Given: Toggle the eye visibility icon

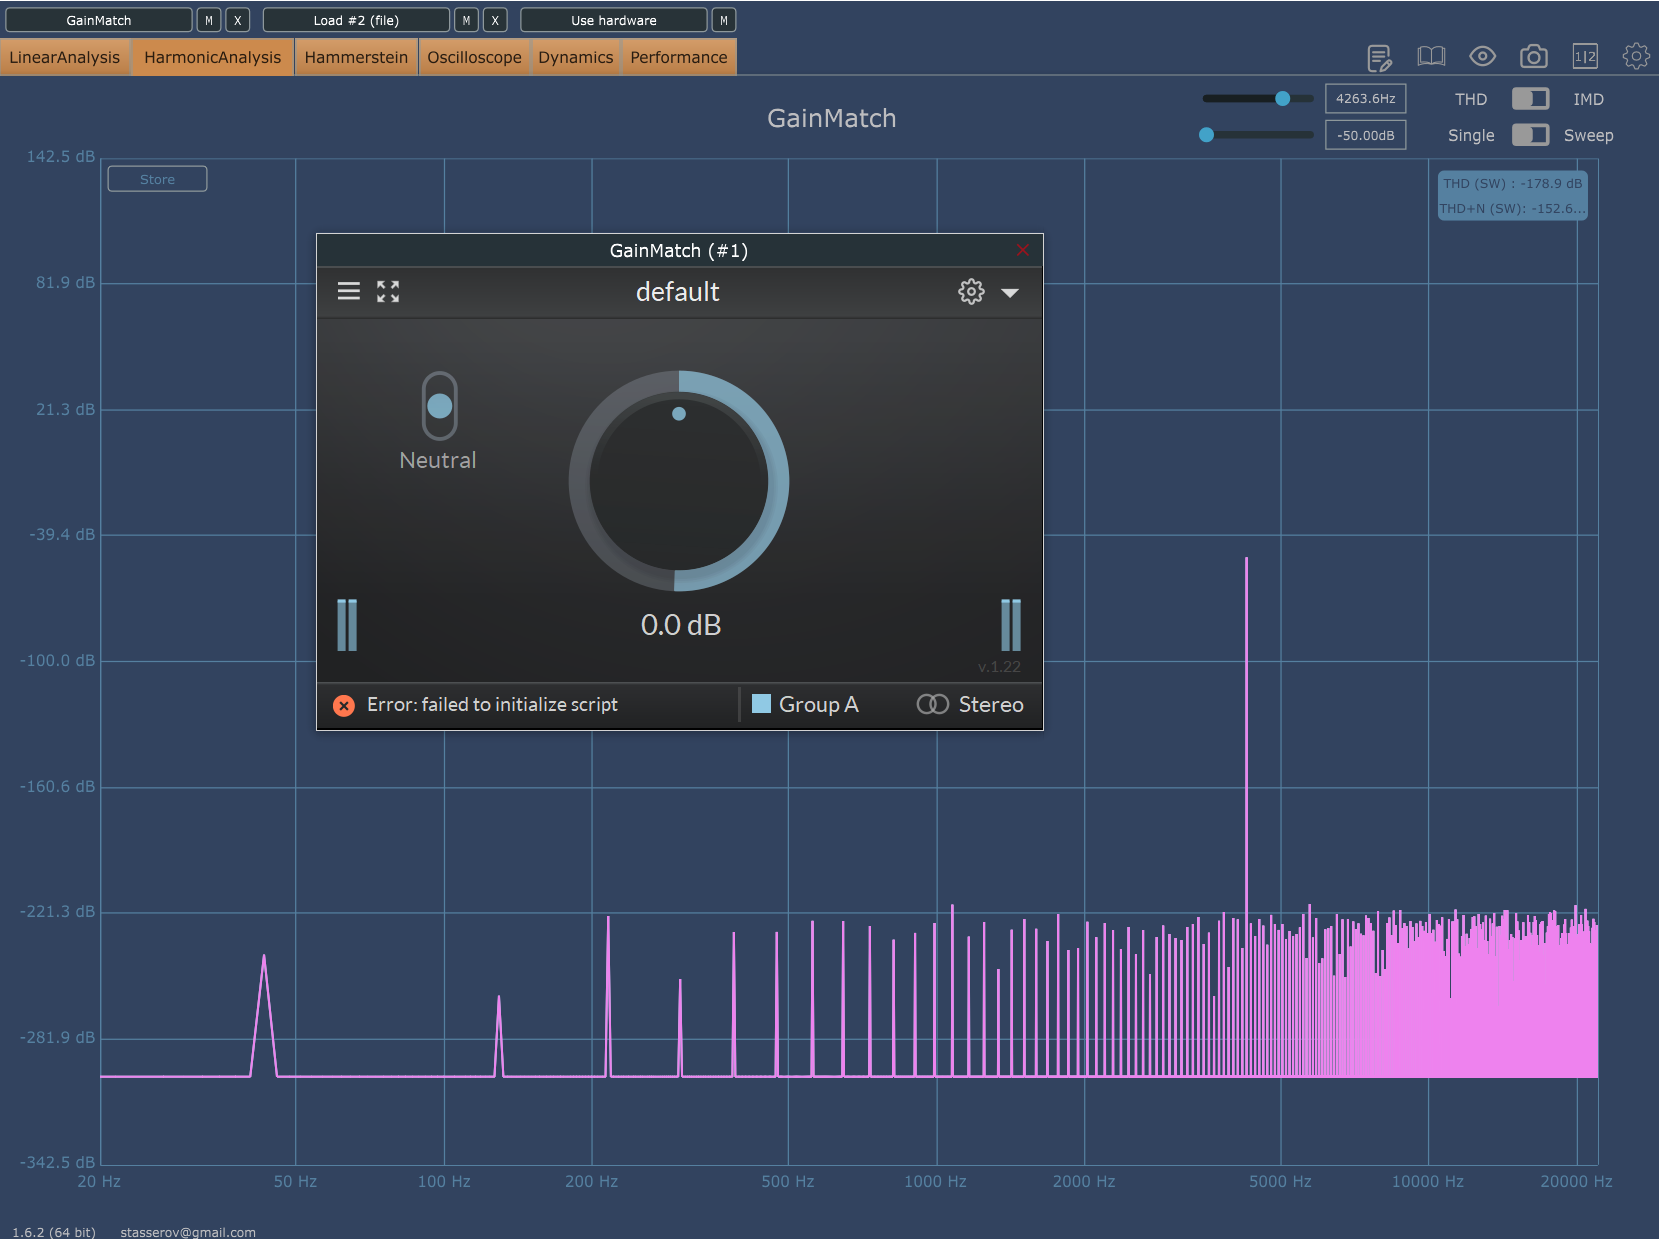Looking at the screenshot, I should (1482, 56).
